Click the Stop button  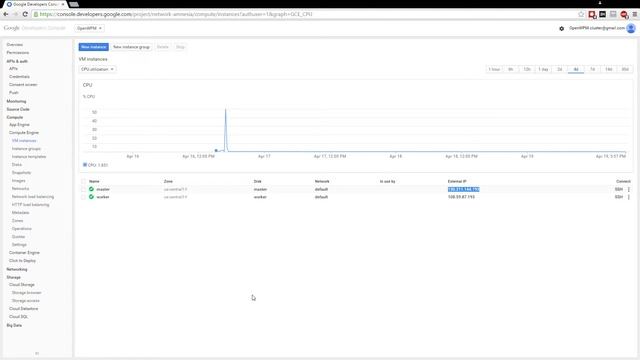[x=180, y=47]
